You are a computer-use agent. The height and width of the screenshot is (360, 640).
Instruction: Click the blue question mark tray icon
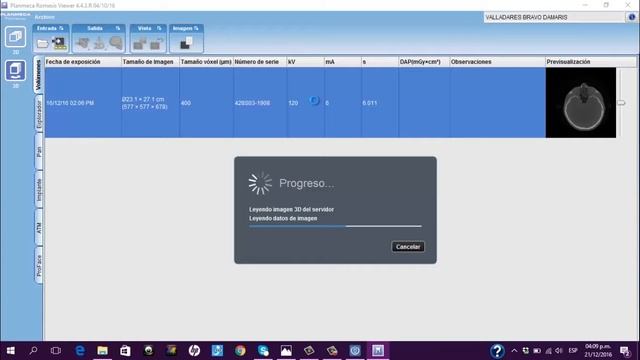[x=497, y=351]
